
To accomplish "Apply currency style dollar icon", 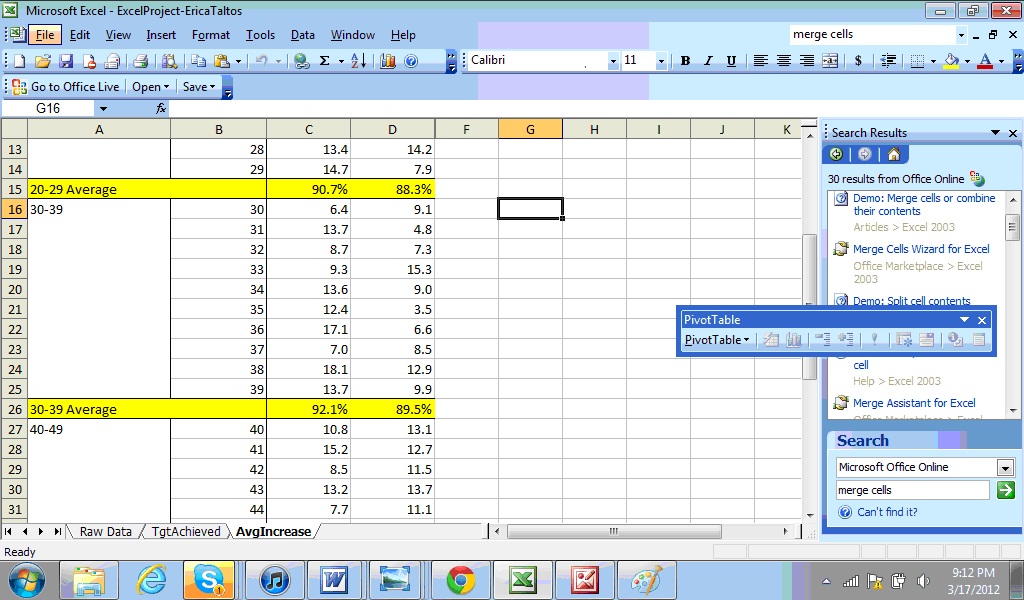I will (858, 61).
